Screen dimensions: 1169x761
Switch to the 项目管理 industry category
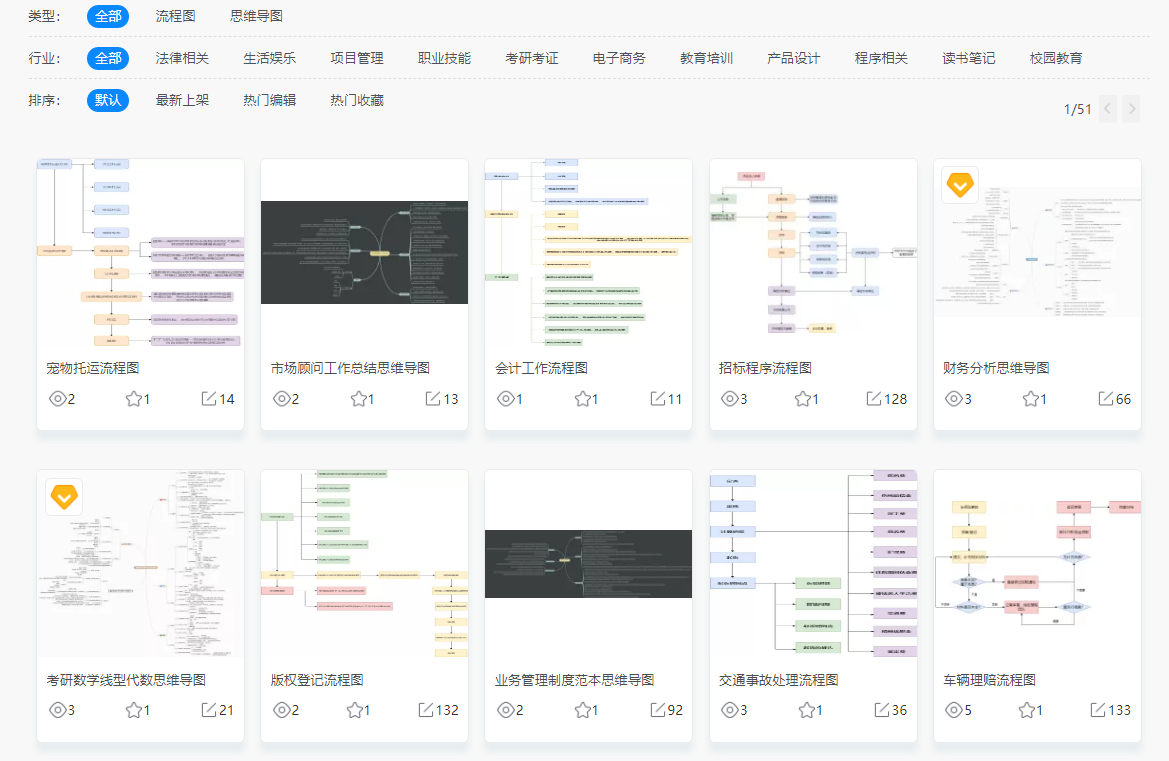355,59
